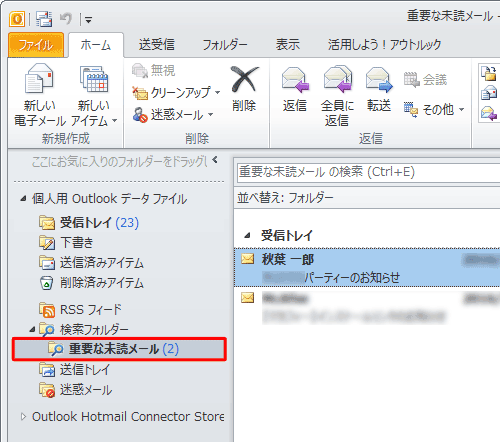Click the Undo icon in quick access toolbar
Image resolution: width=500 pixels, height=442 pixels.
66,19
